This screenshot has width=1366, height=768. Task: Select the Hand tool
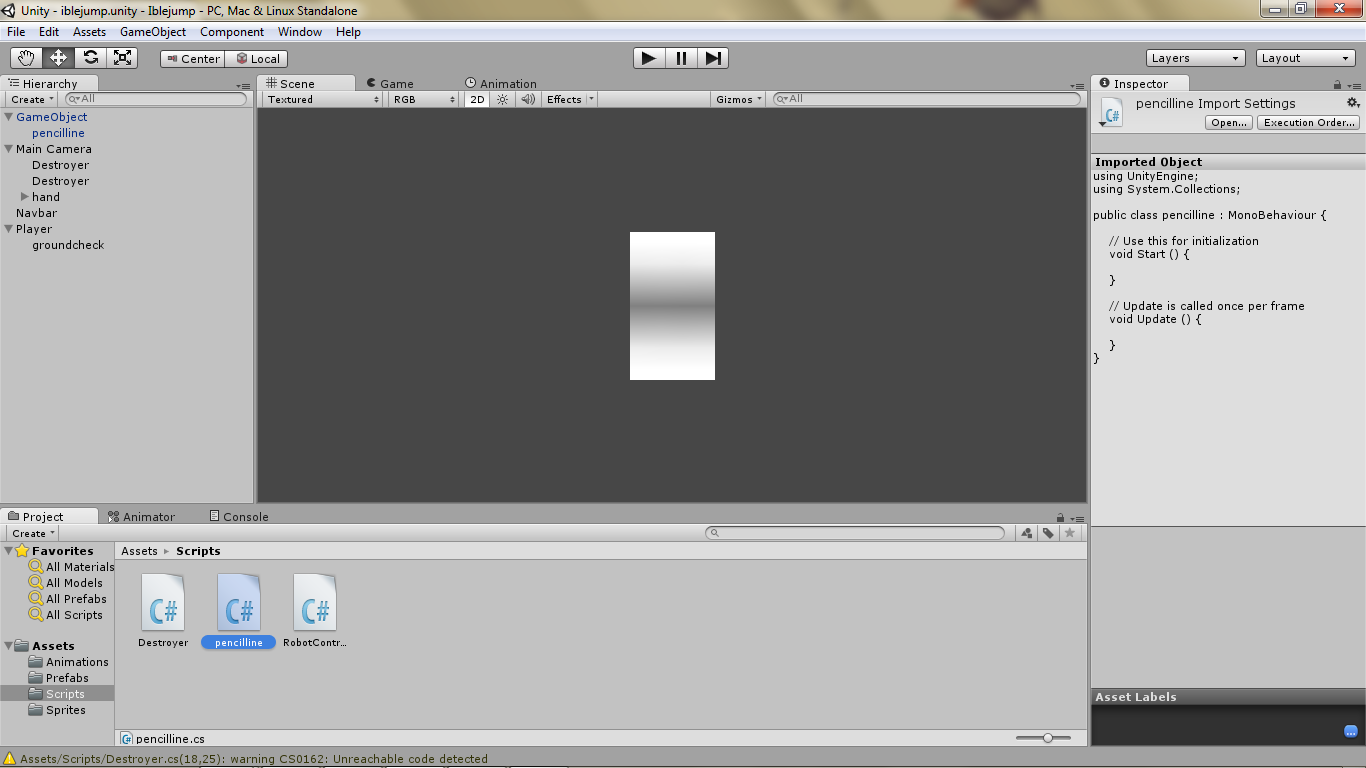[27, 58]
